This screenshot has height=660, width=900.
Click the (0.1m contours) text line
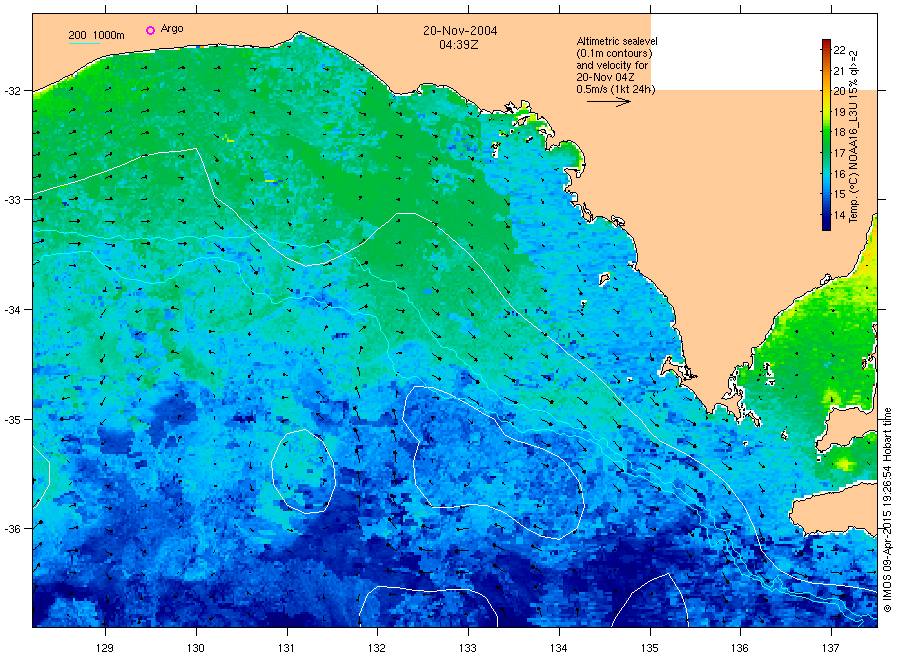coord(615,53)
